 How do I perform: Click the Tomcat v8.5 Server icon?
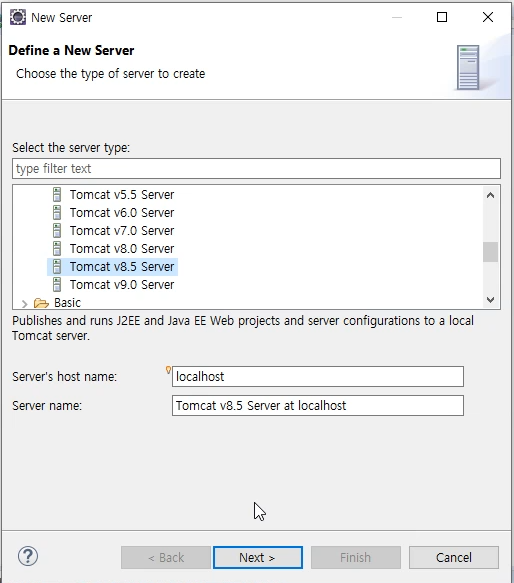tap(57, 267)
